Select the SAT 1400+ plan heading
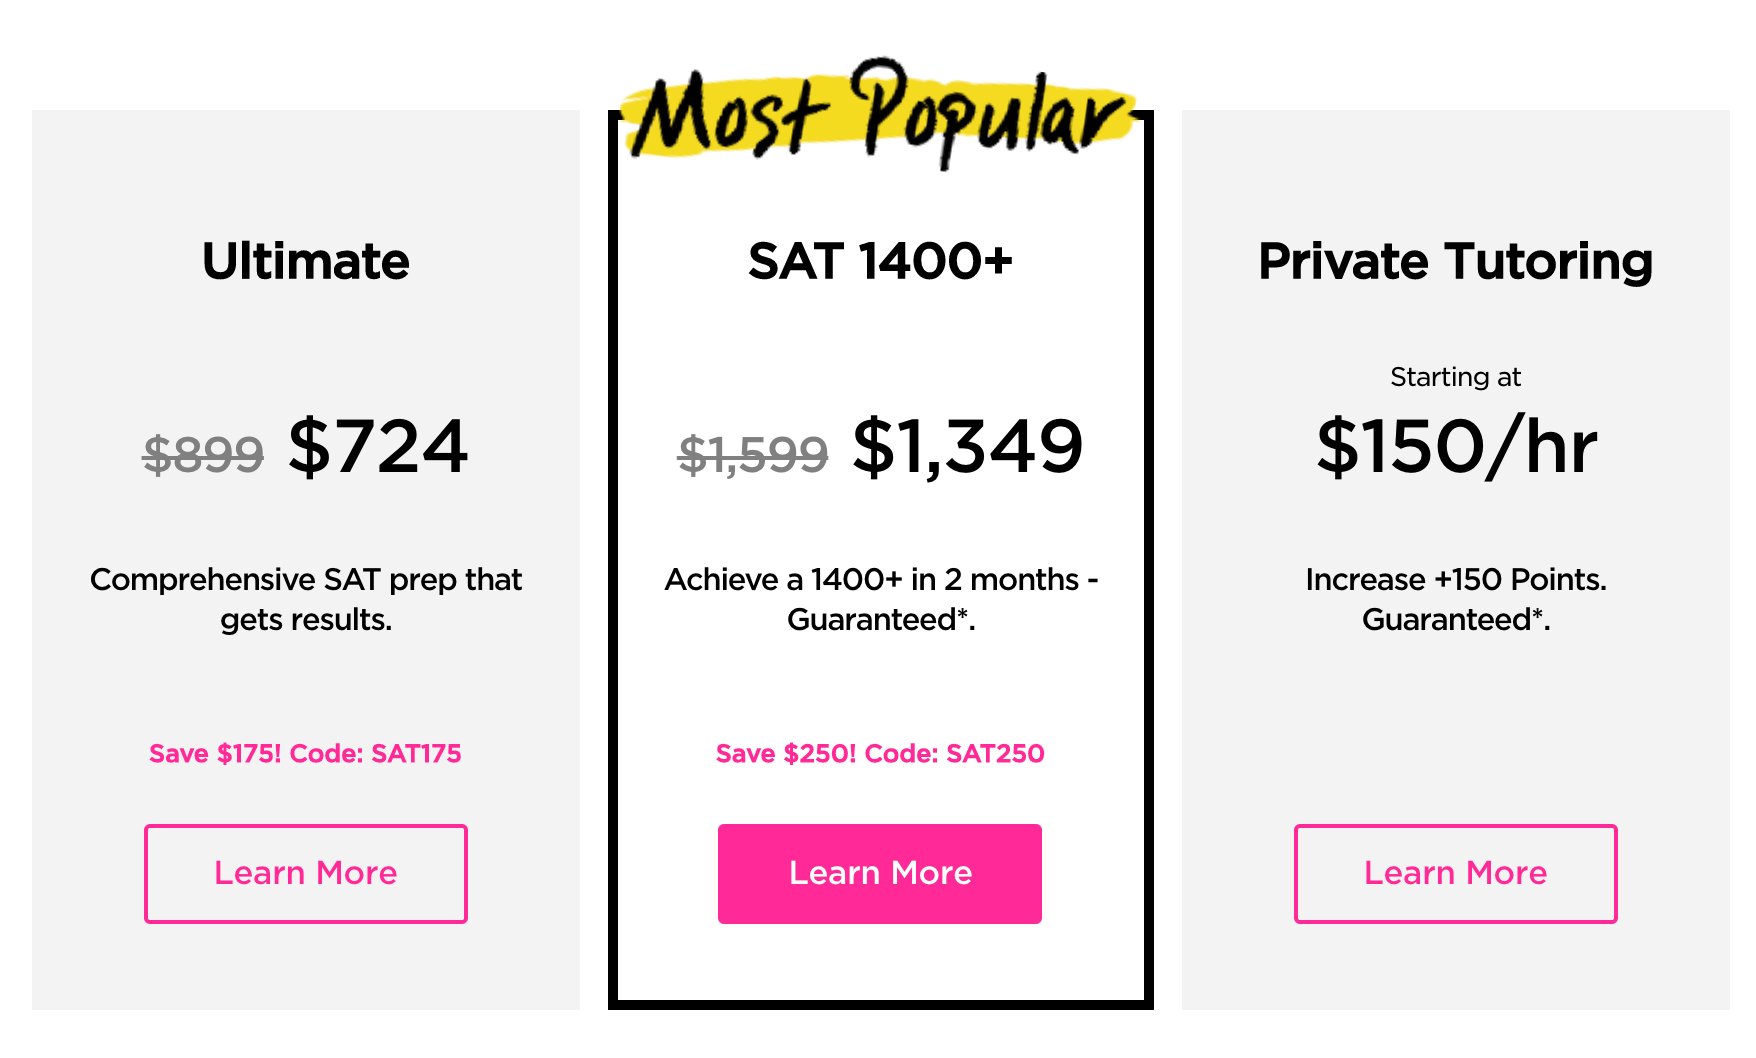Screen dimensions: 1756x1058 pyautogui.click(x=881, y=262)
